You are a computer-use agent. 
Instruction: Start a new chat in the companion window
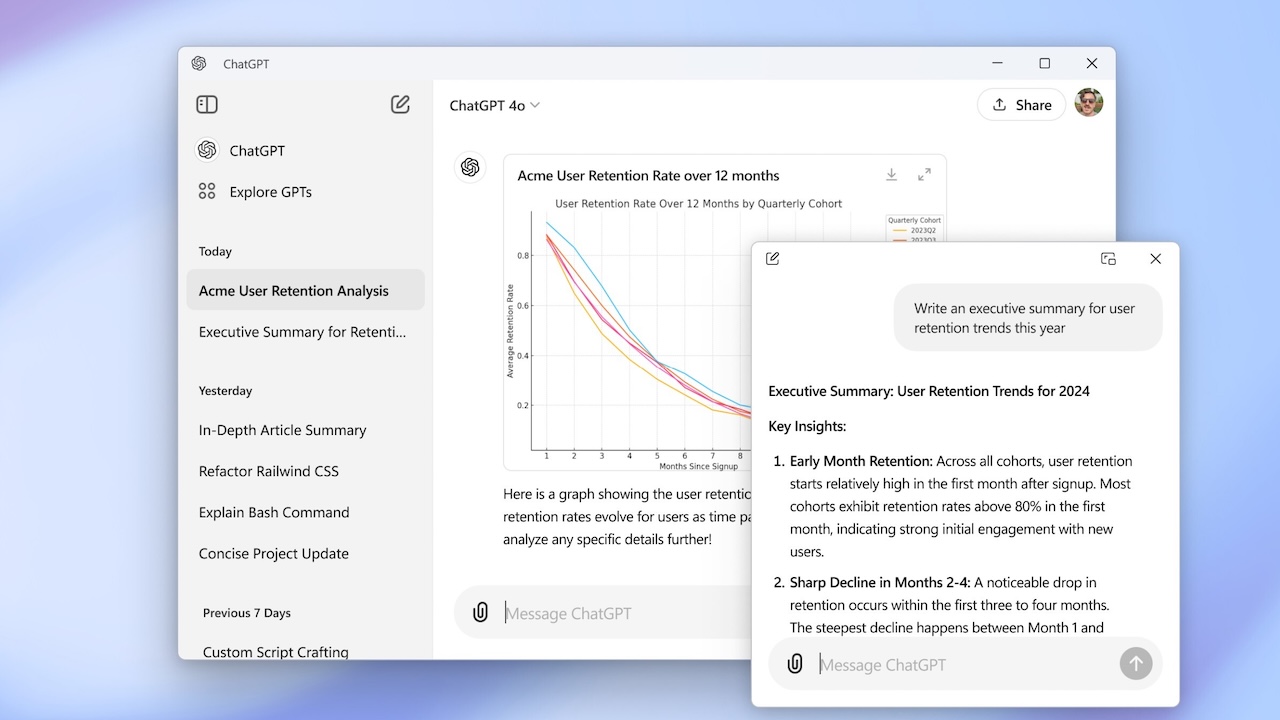773,259
